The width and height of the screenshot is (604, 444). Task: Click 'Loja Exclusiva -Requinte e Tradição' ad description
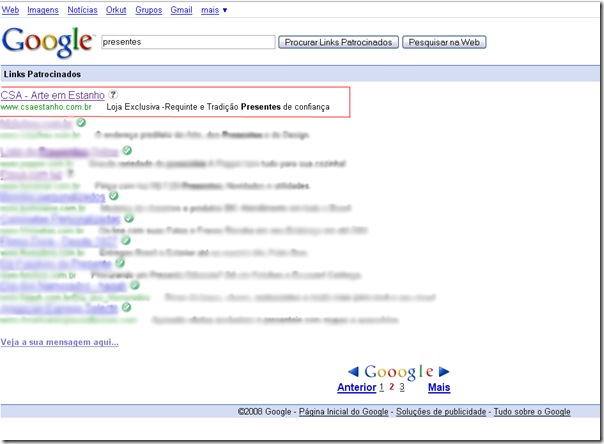173,107
